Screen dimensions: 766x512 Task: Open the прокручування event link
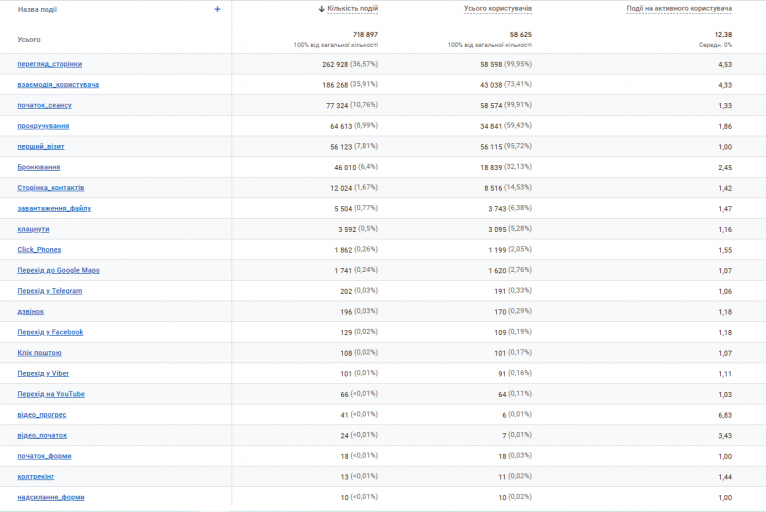pos(43,126)
